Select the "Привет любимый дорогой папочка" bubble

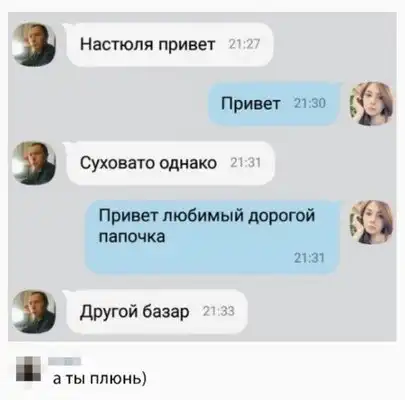[212, 237]
